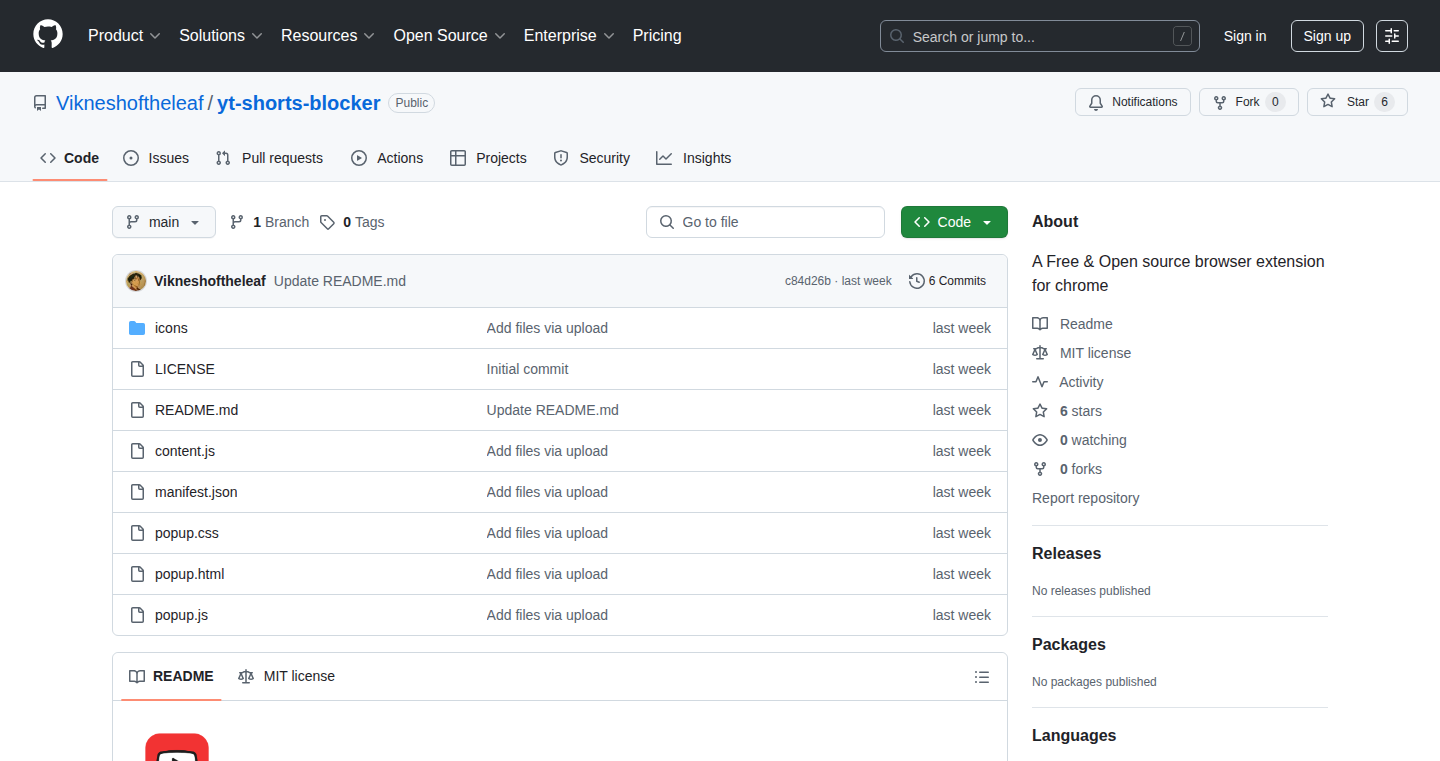Switch to the Issues tab
This screenshot has width=1440, height=761.
(156, 158)
